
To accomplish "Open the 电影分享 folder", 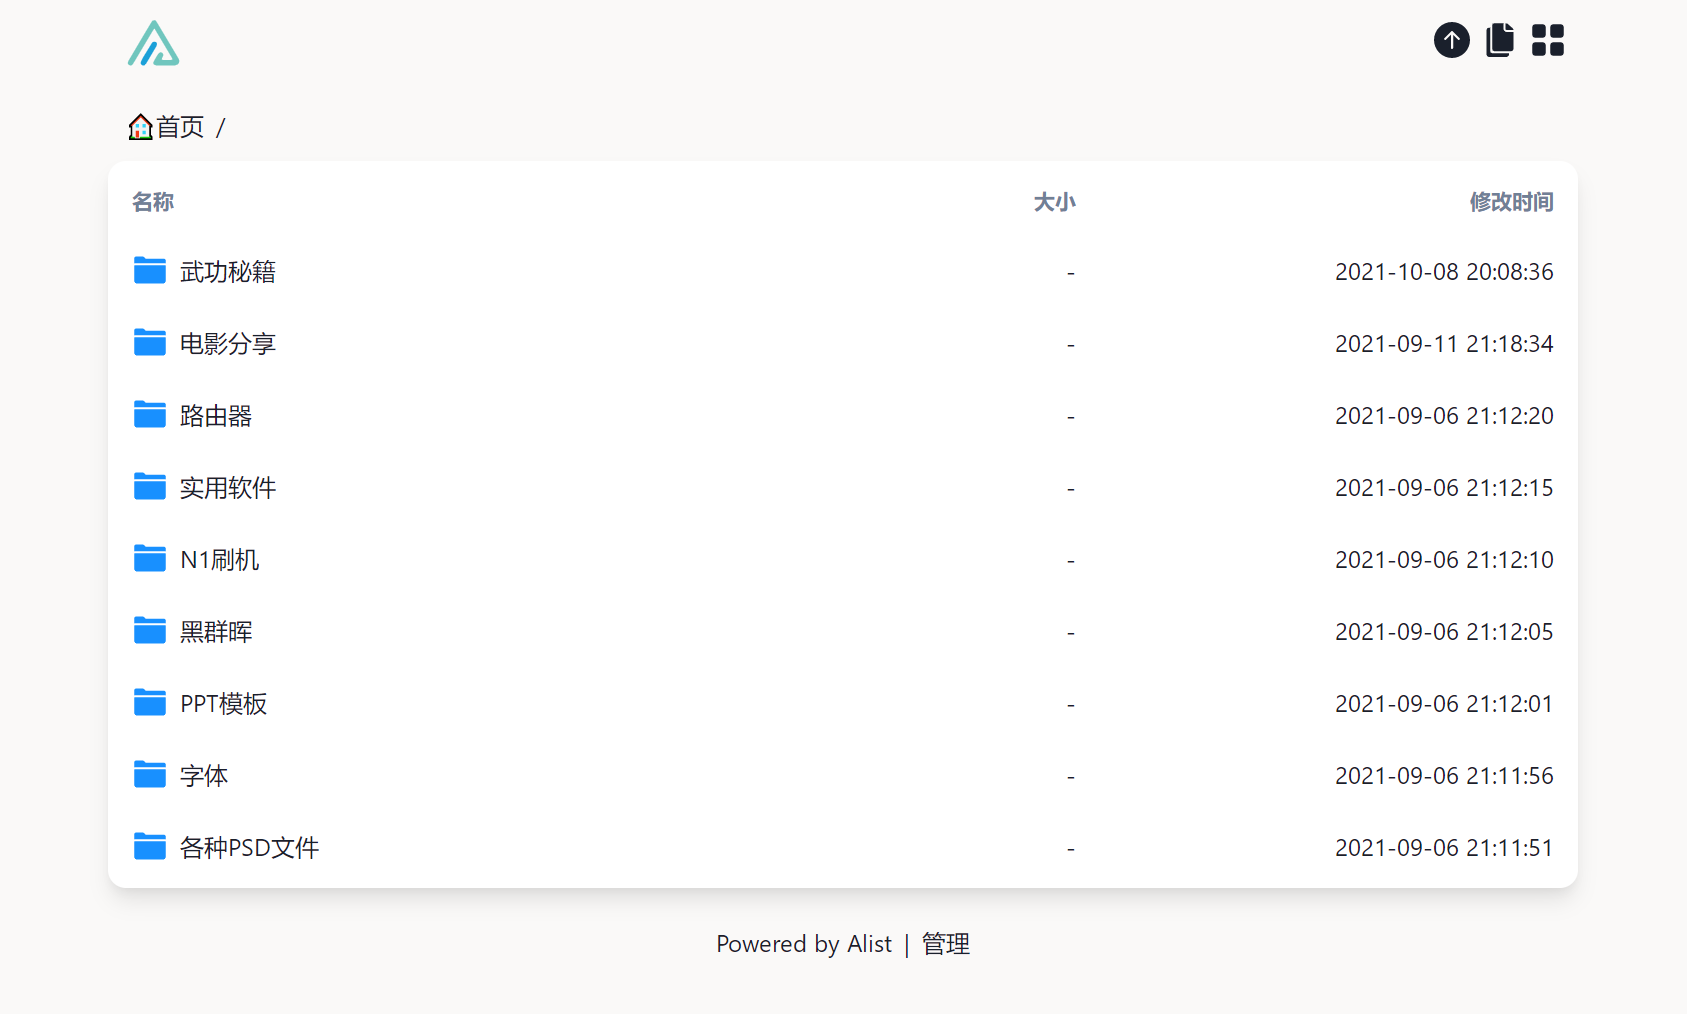I will [x=227, y=344].
